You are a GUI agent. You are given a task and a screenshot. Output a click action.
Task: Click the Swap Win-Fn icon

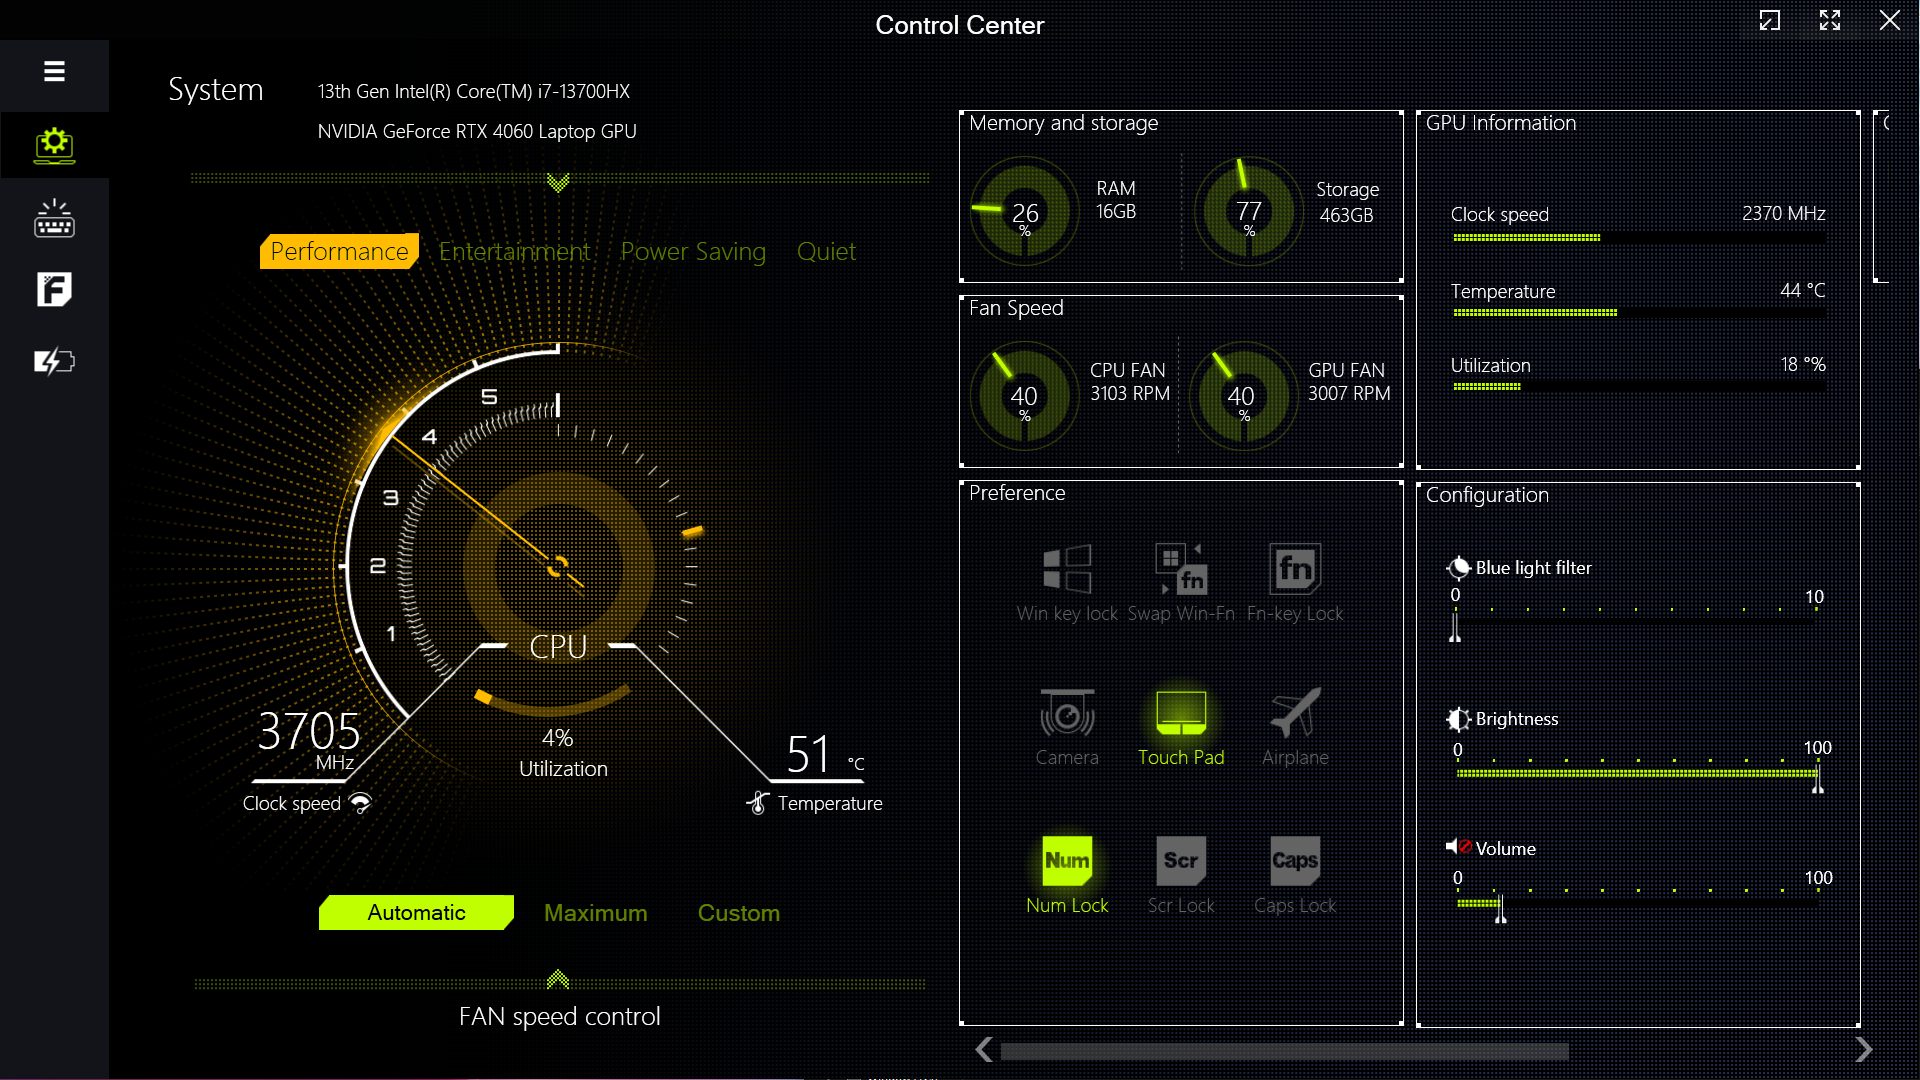(1180, 569)
